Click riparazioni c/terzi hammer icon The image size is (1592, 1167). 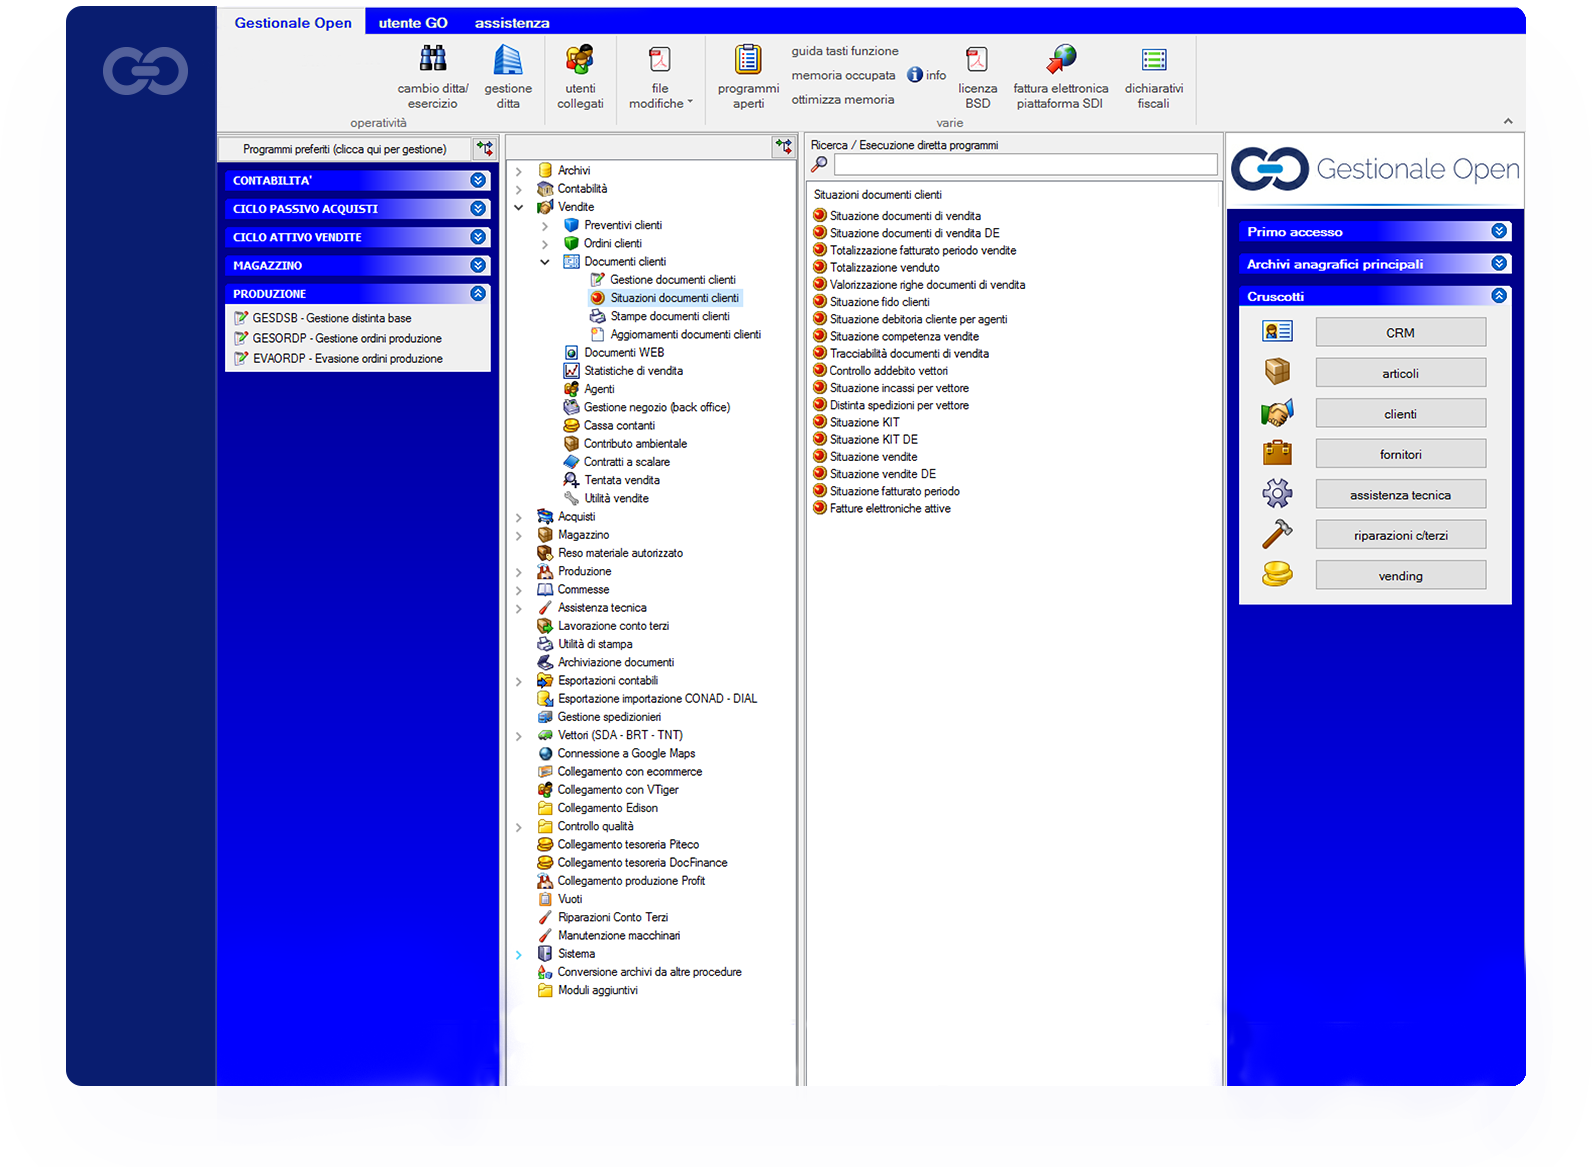click(1277, 534)
